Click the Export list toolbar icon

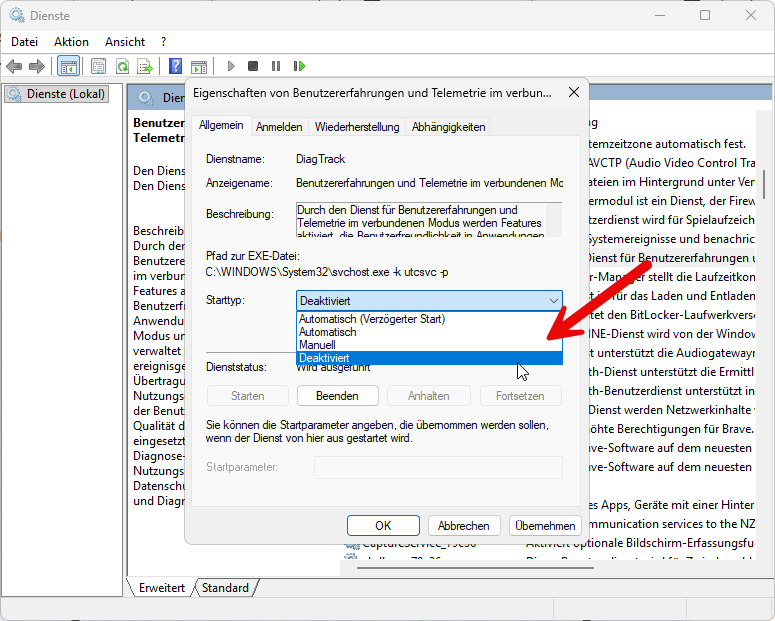pos(145,66)
